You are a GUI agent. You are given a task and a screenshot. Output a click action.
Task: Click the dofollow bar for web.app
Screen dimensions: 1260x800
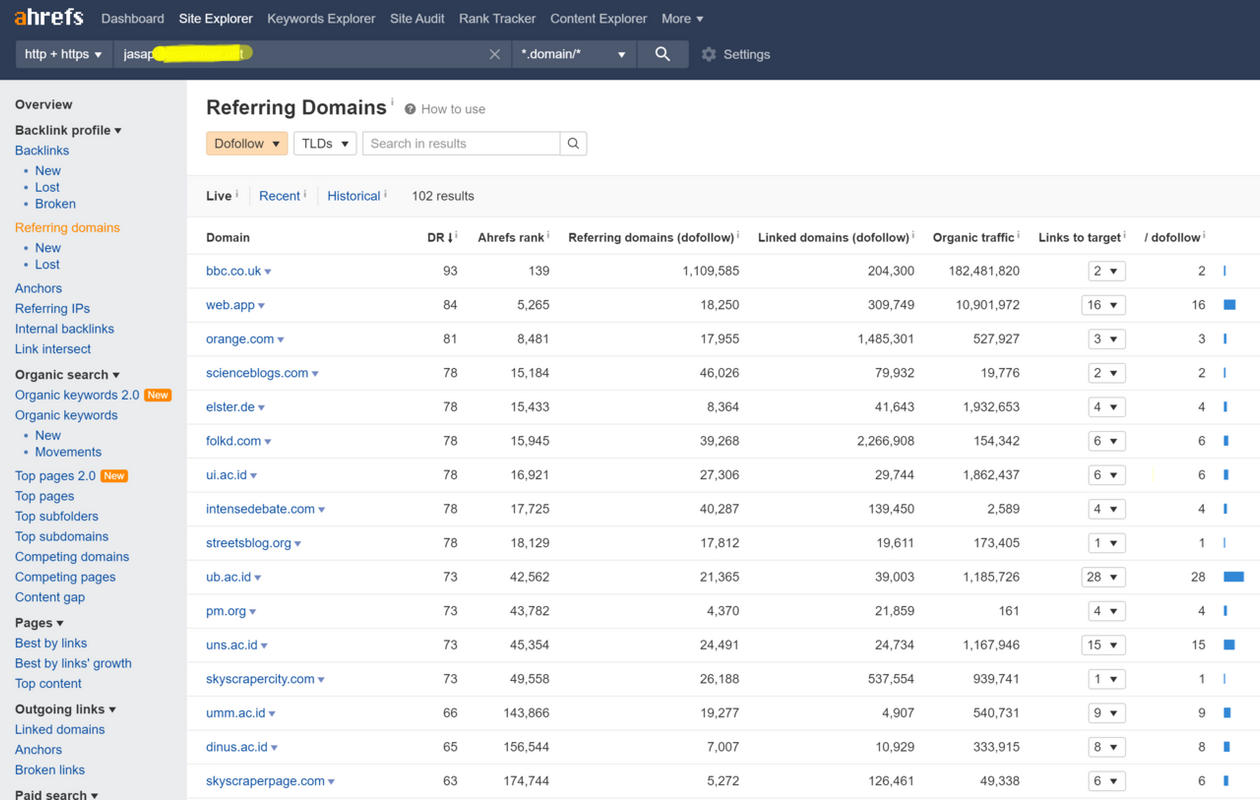tap(1230, 305)
